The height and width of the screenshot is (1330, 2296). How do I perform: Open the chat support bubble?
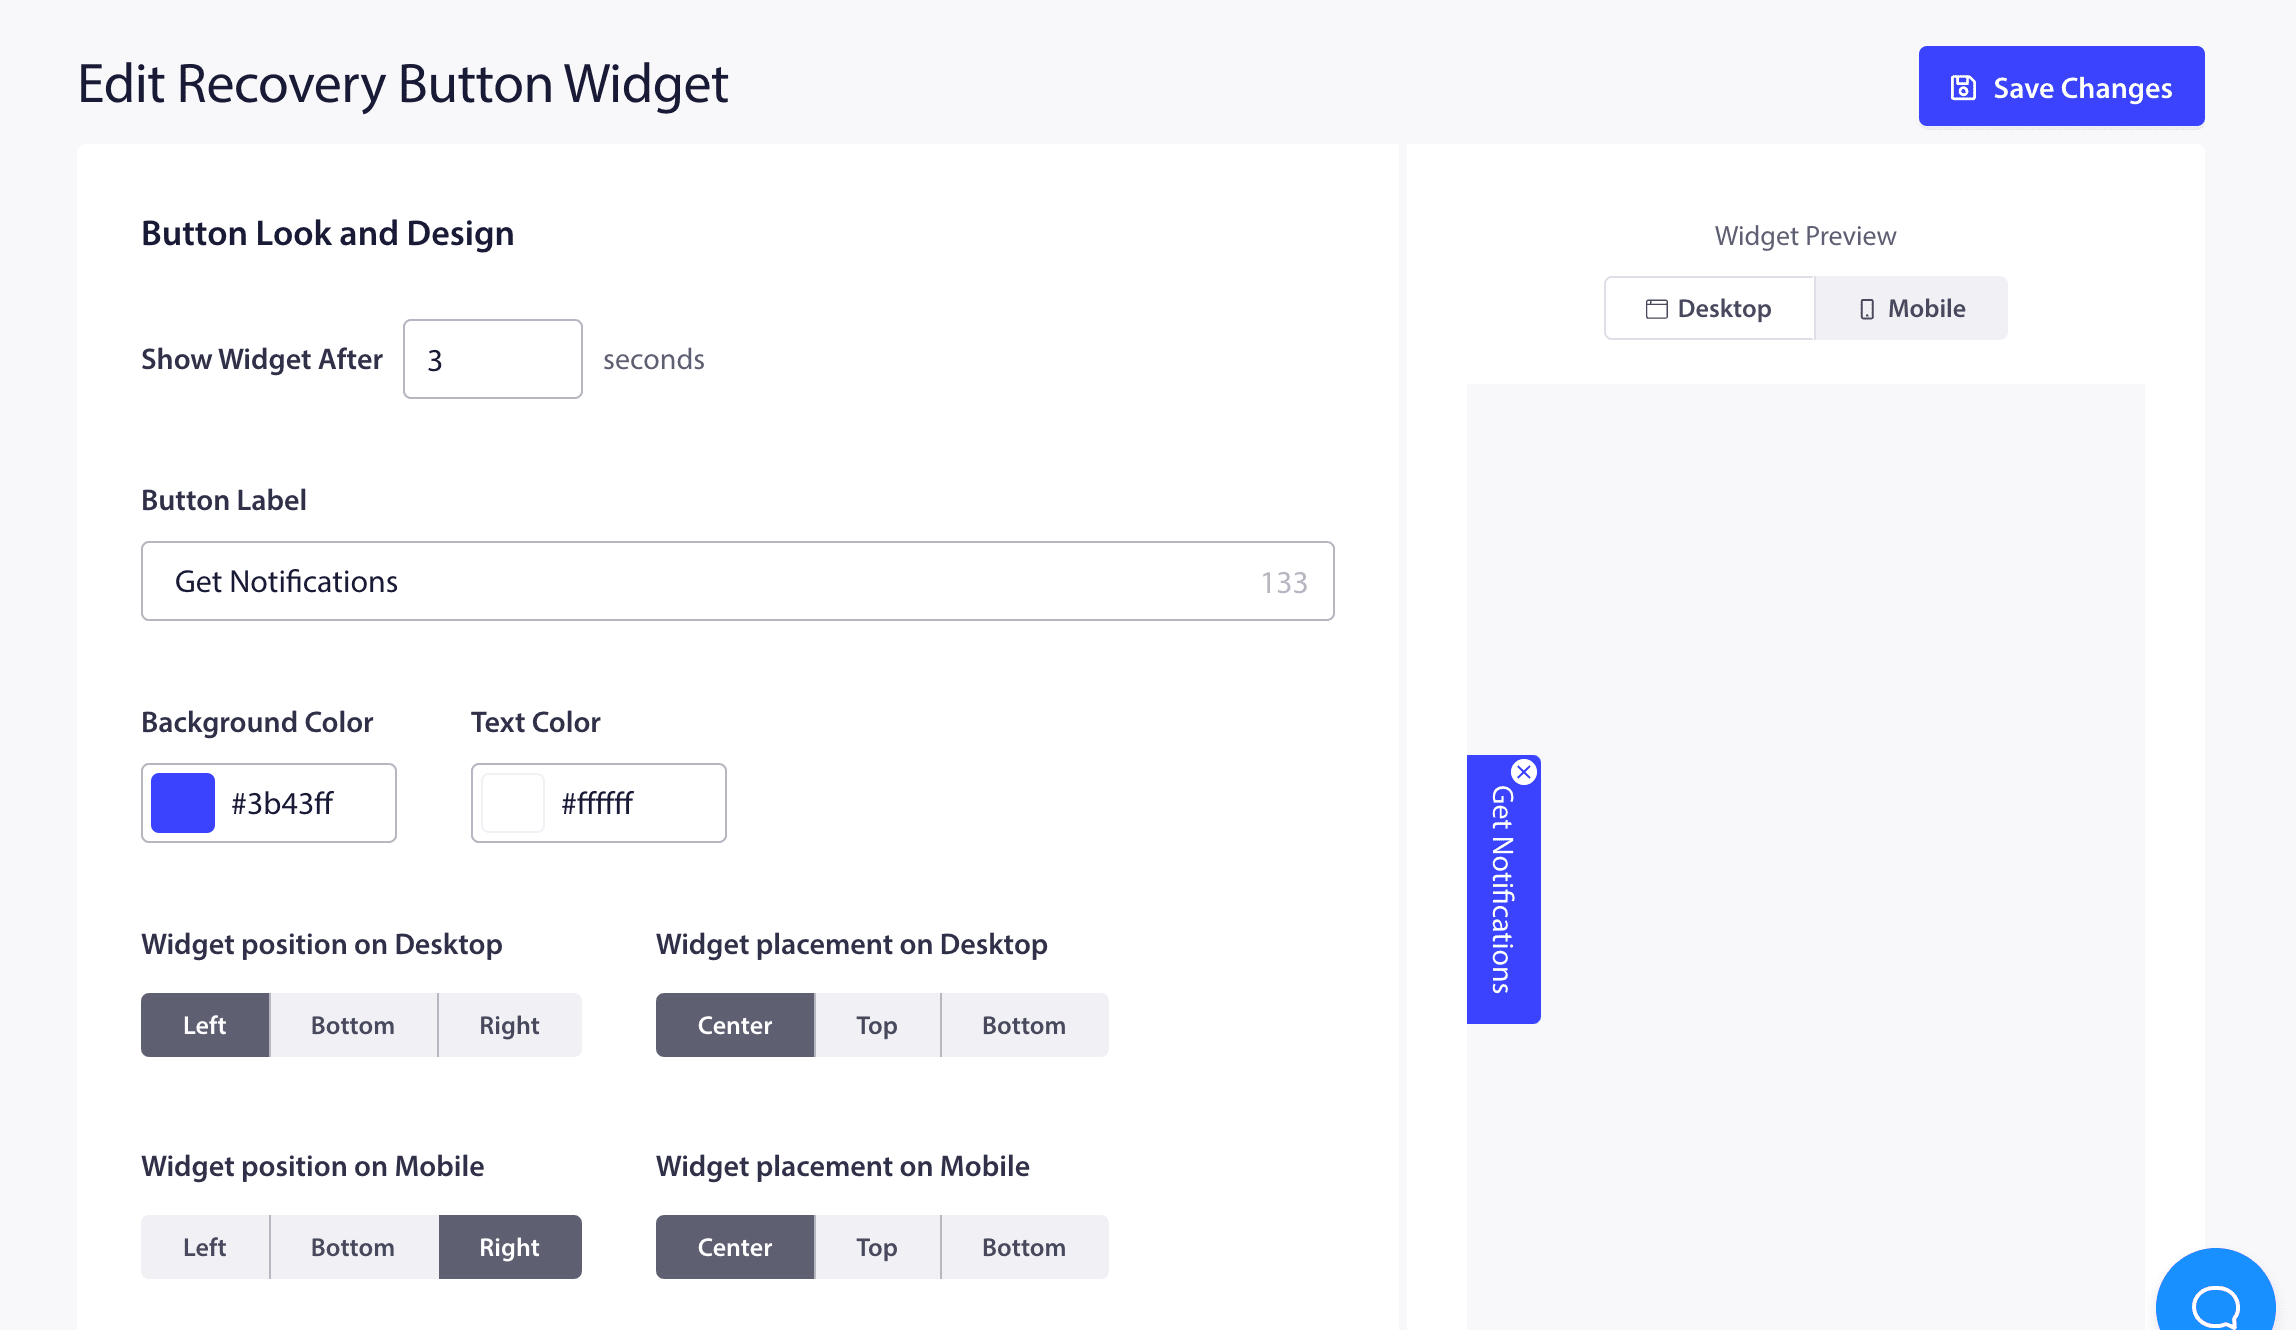[2215, 1299]
